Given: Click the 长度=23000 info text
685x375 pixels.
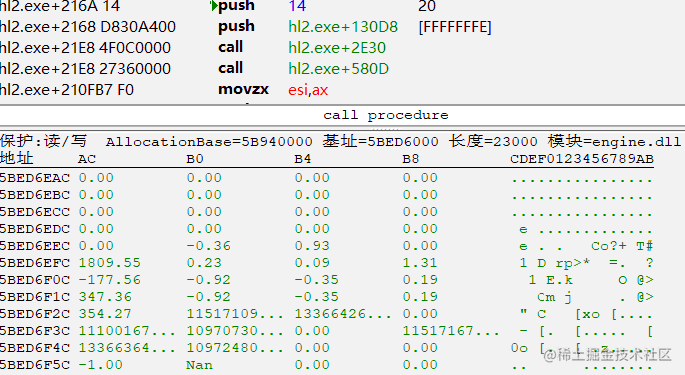Looking at the screenshot, I should coord(493,141).
